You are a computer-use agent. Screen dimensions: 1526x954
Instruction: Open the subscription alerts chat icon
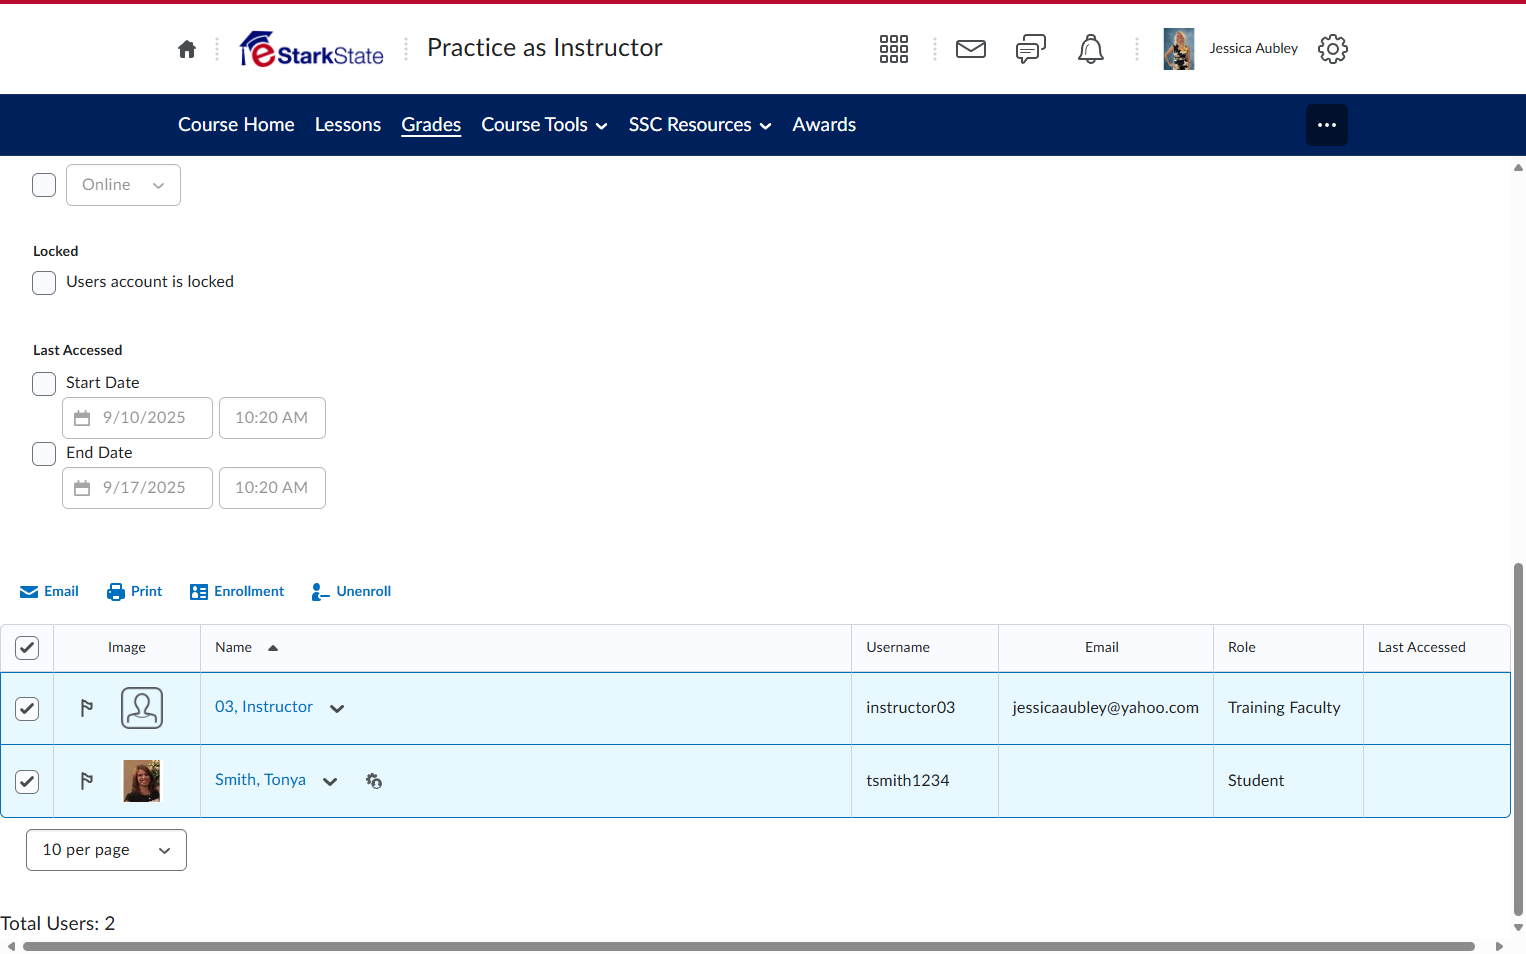pos(1031,49)
